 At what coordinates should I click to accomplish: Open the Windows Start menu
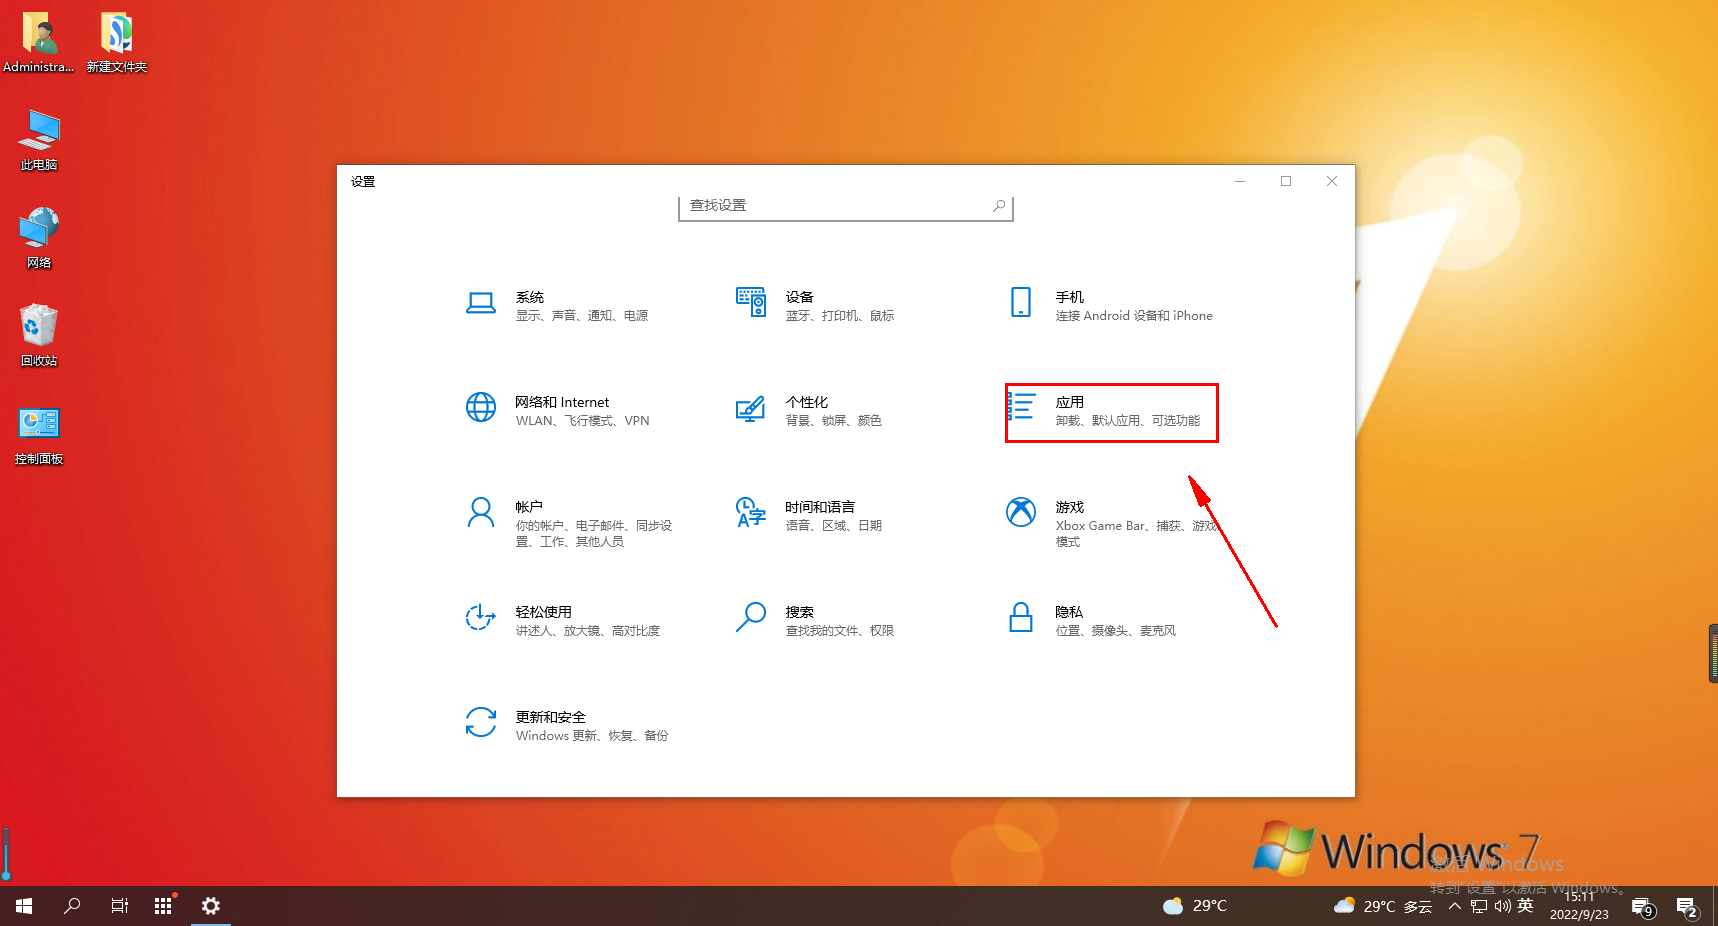24,906
